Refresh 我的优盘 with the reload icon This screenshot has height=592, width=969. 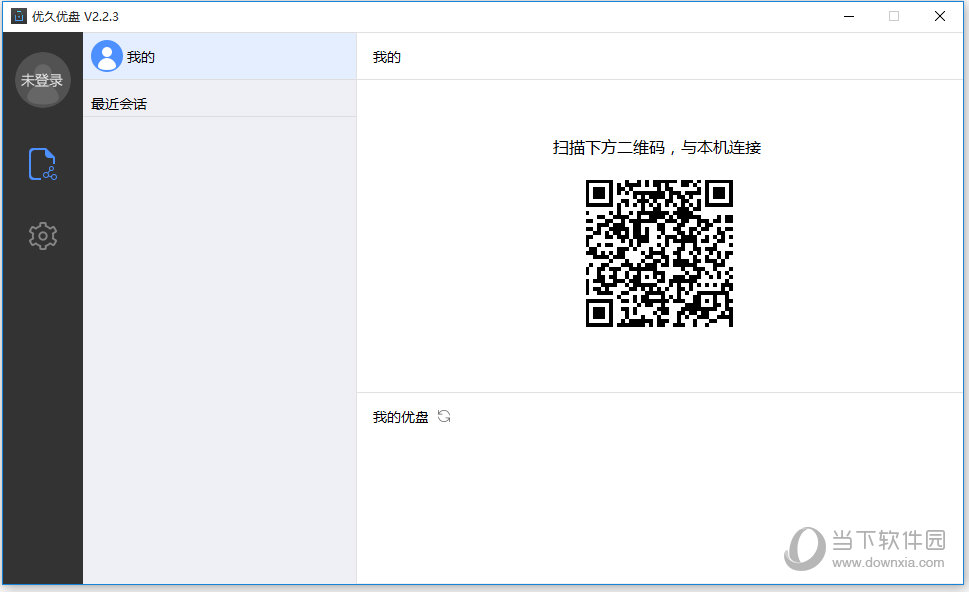coord(444,417)
